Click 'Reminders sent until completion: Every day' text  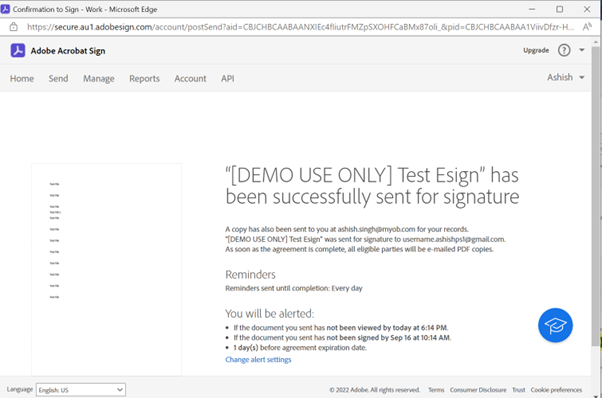click(x=294, y=288)
